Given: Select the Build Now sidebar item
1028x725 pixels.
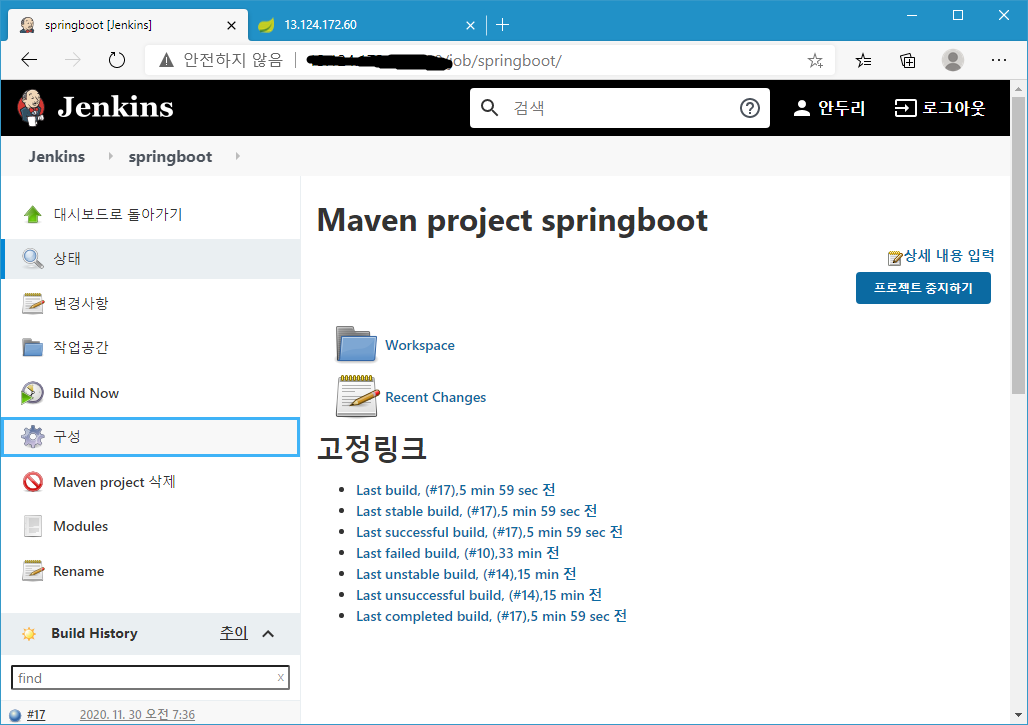Looking at the screenshot, I should click(x=86, y=393).
